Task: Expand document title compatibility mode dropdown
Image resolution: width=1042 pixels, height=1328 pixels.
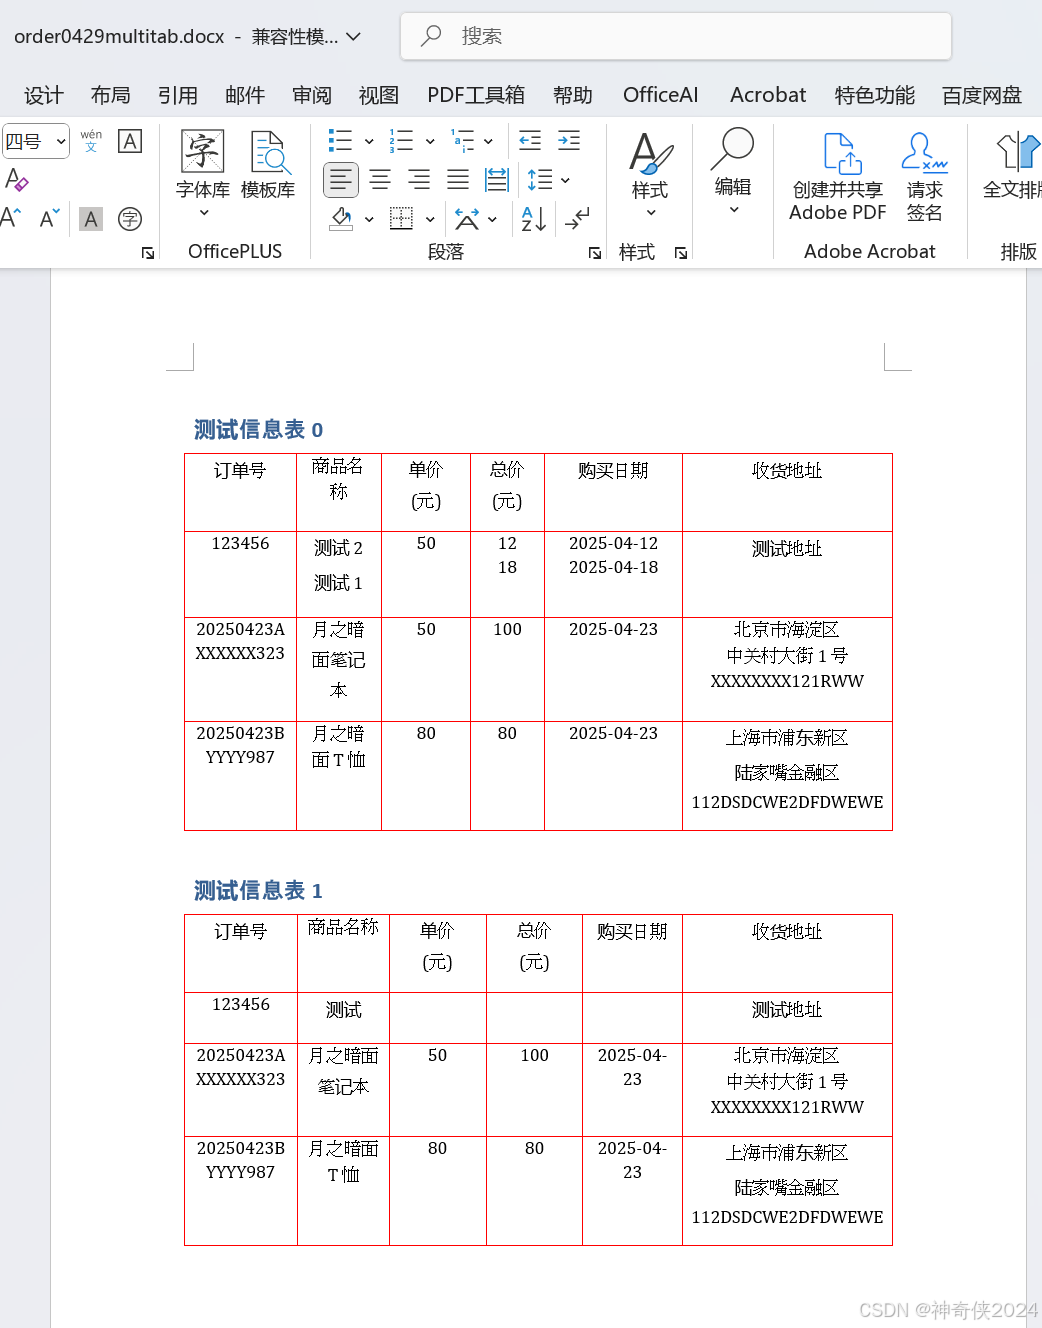Action: [x=353, y=37]
